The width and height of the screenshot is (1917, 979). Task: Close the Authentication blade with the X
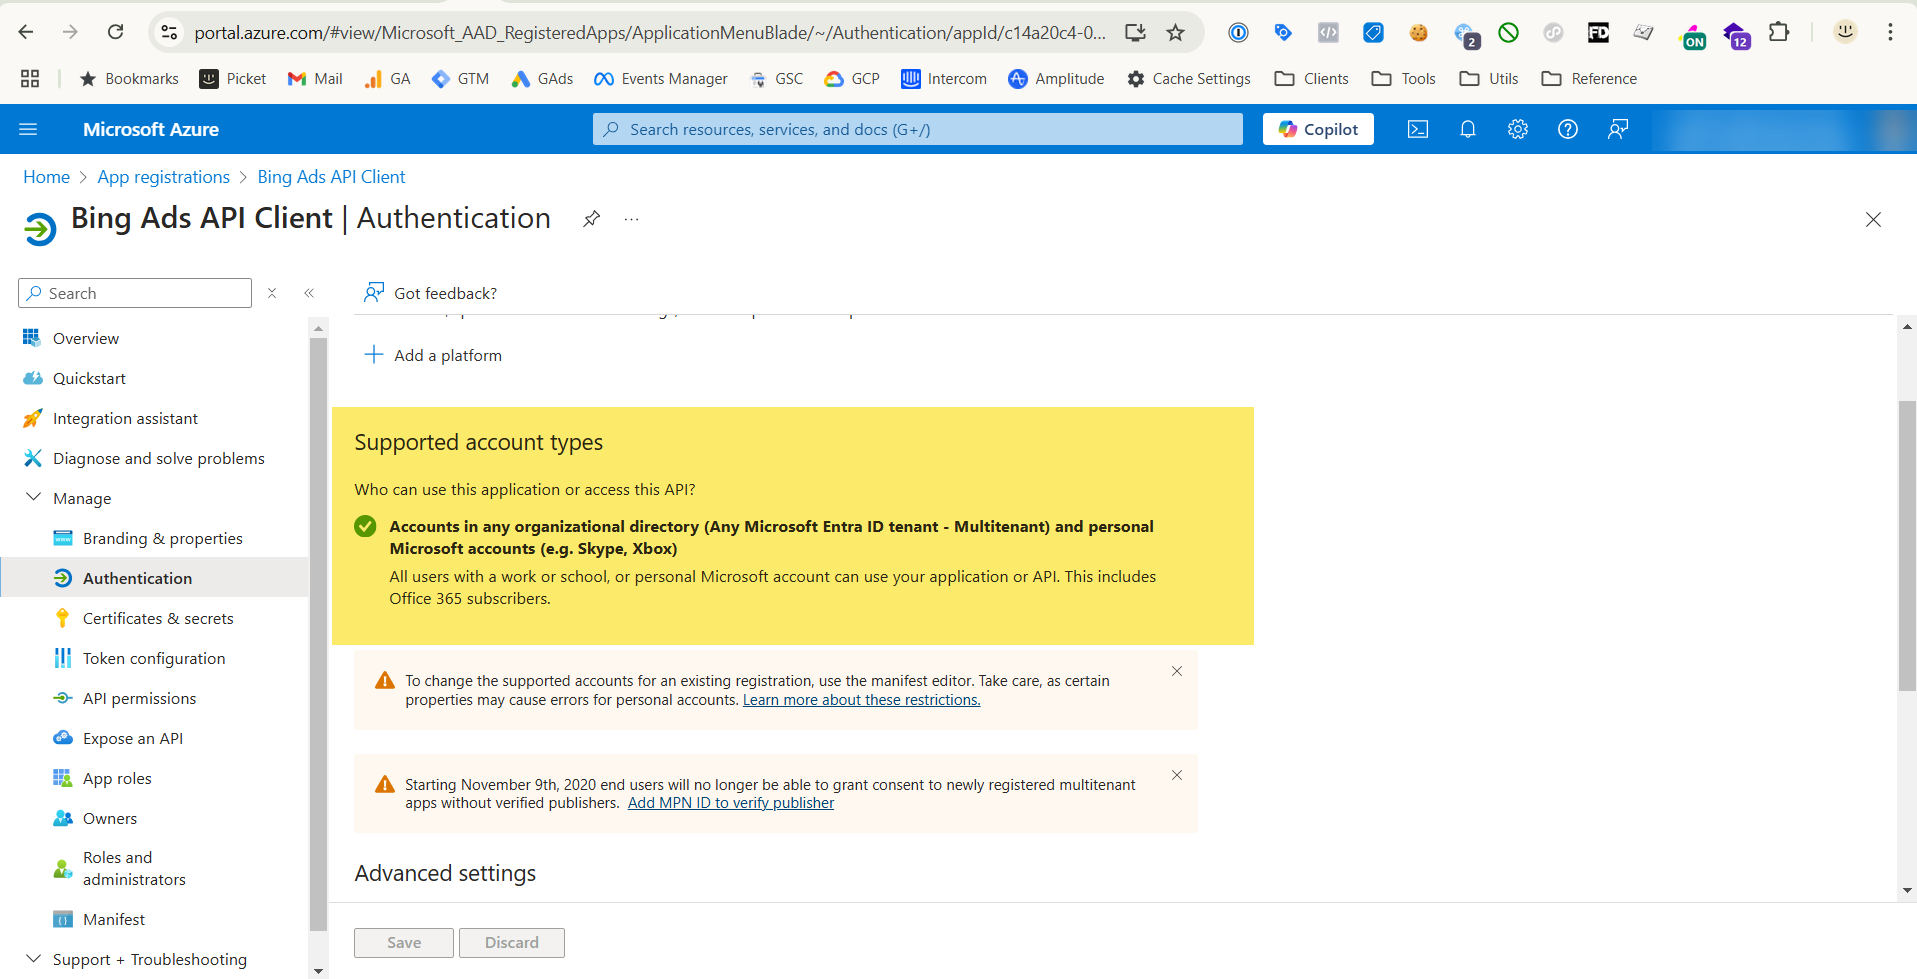[x=1873, y=219]
